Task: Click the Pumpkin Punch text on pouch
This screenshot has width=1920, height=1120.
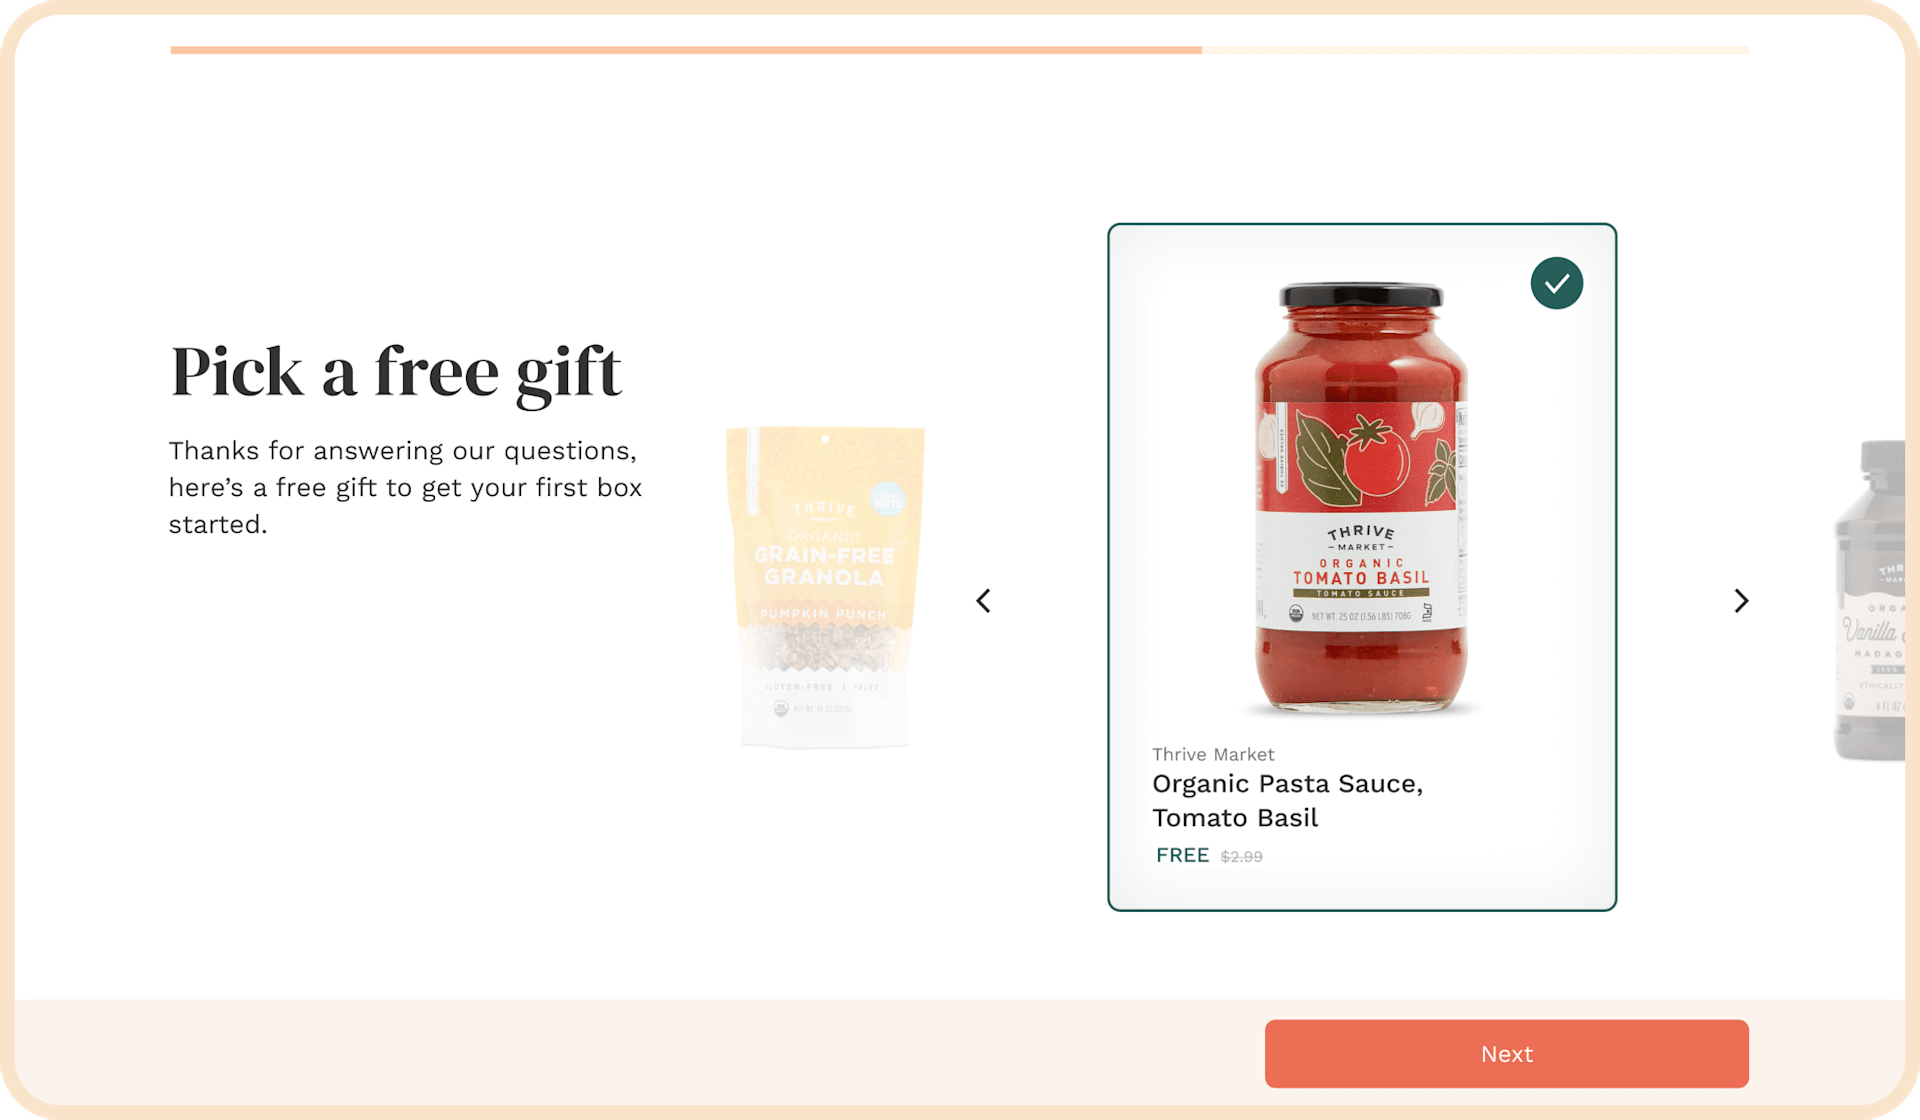Action: [823, 614]
